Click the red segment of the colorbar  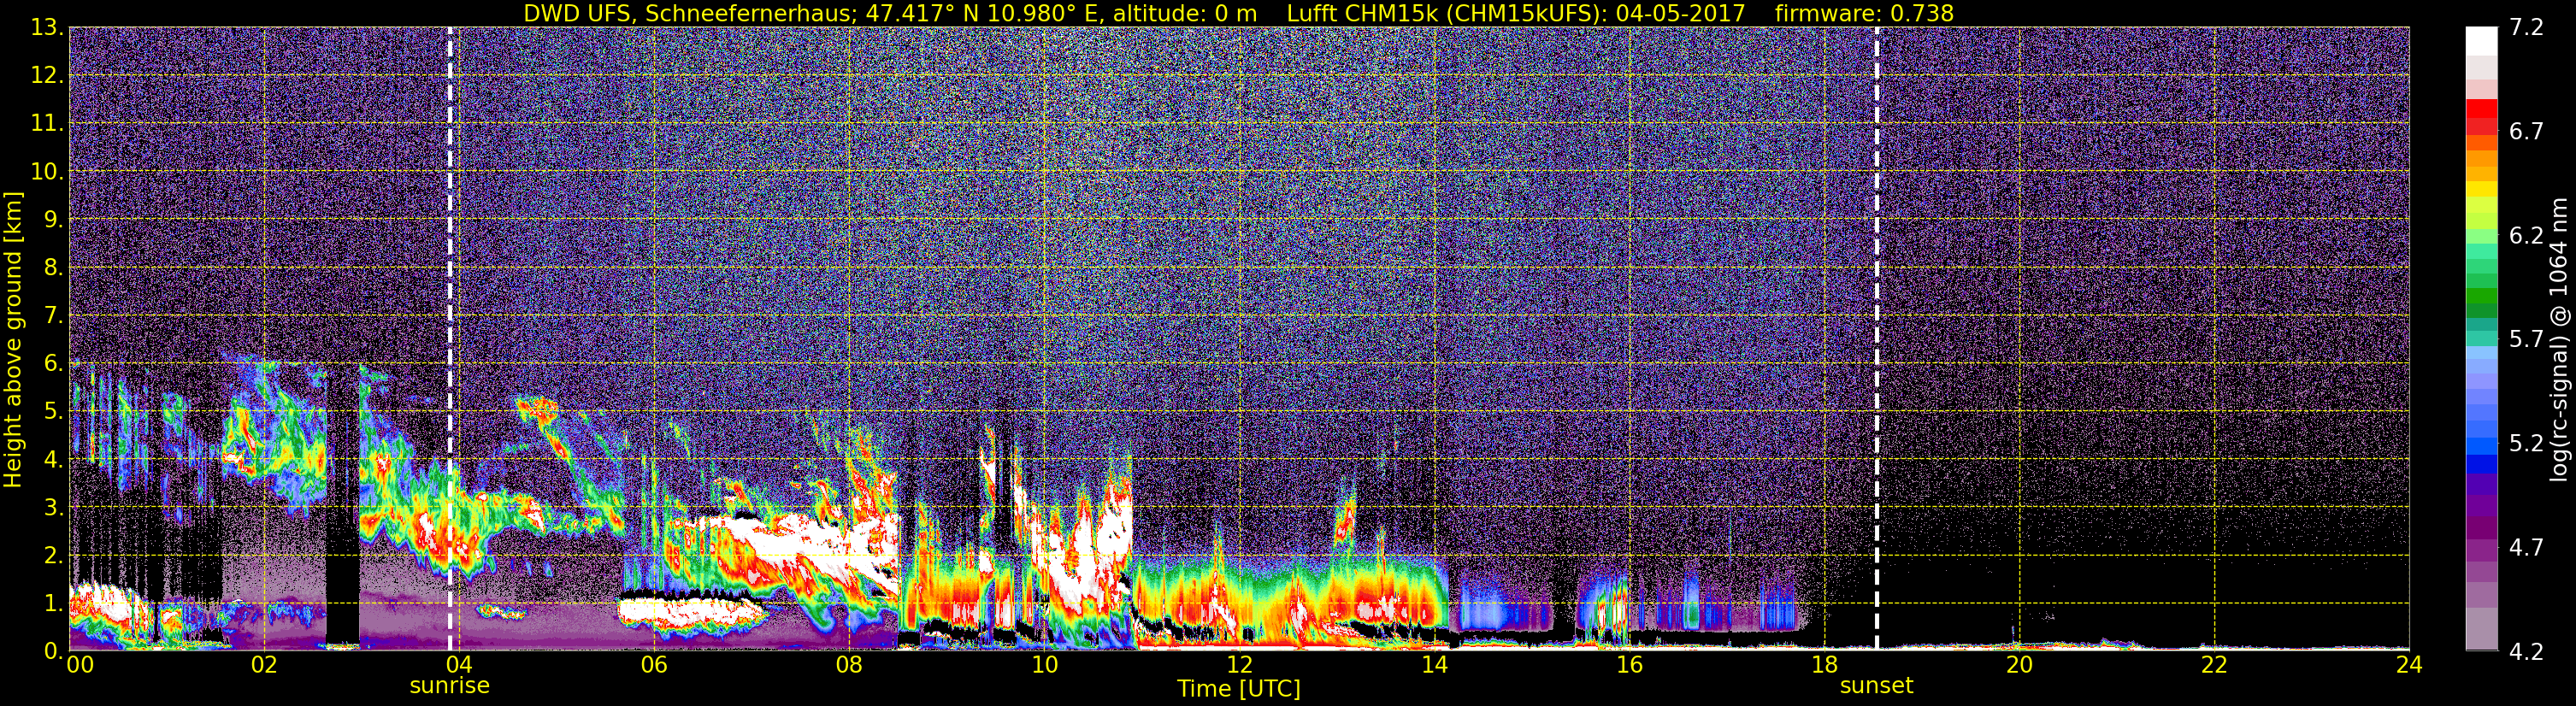2481,108
